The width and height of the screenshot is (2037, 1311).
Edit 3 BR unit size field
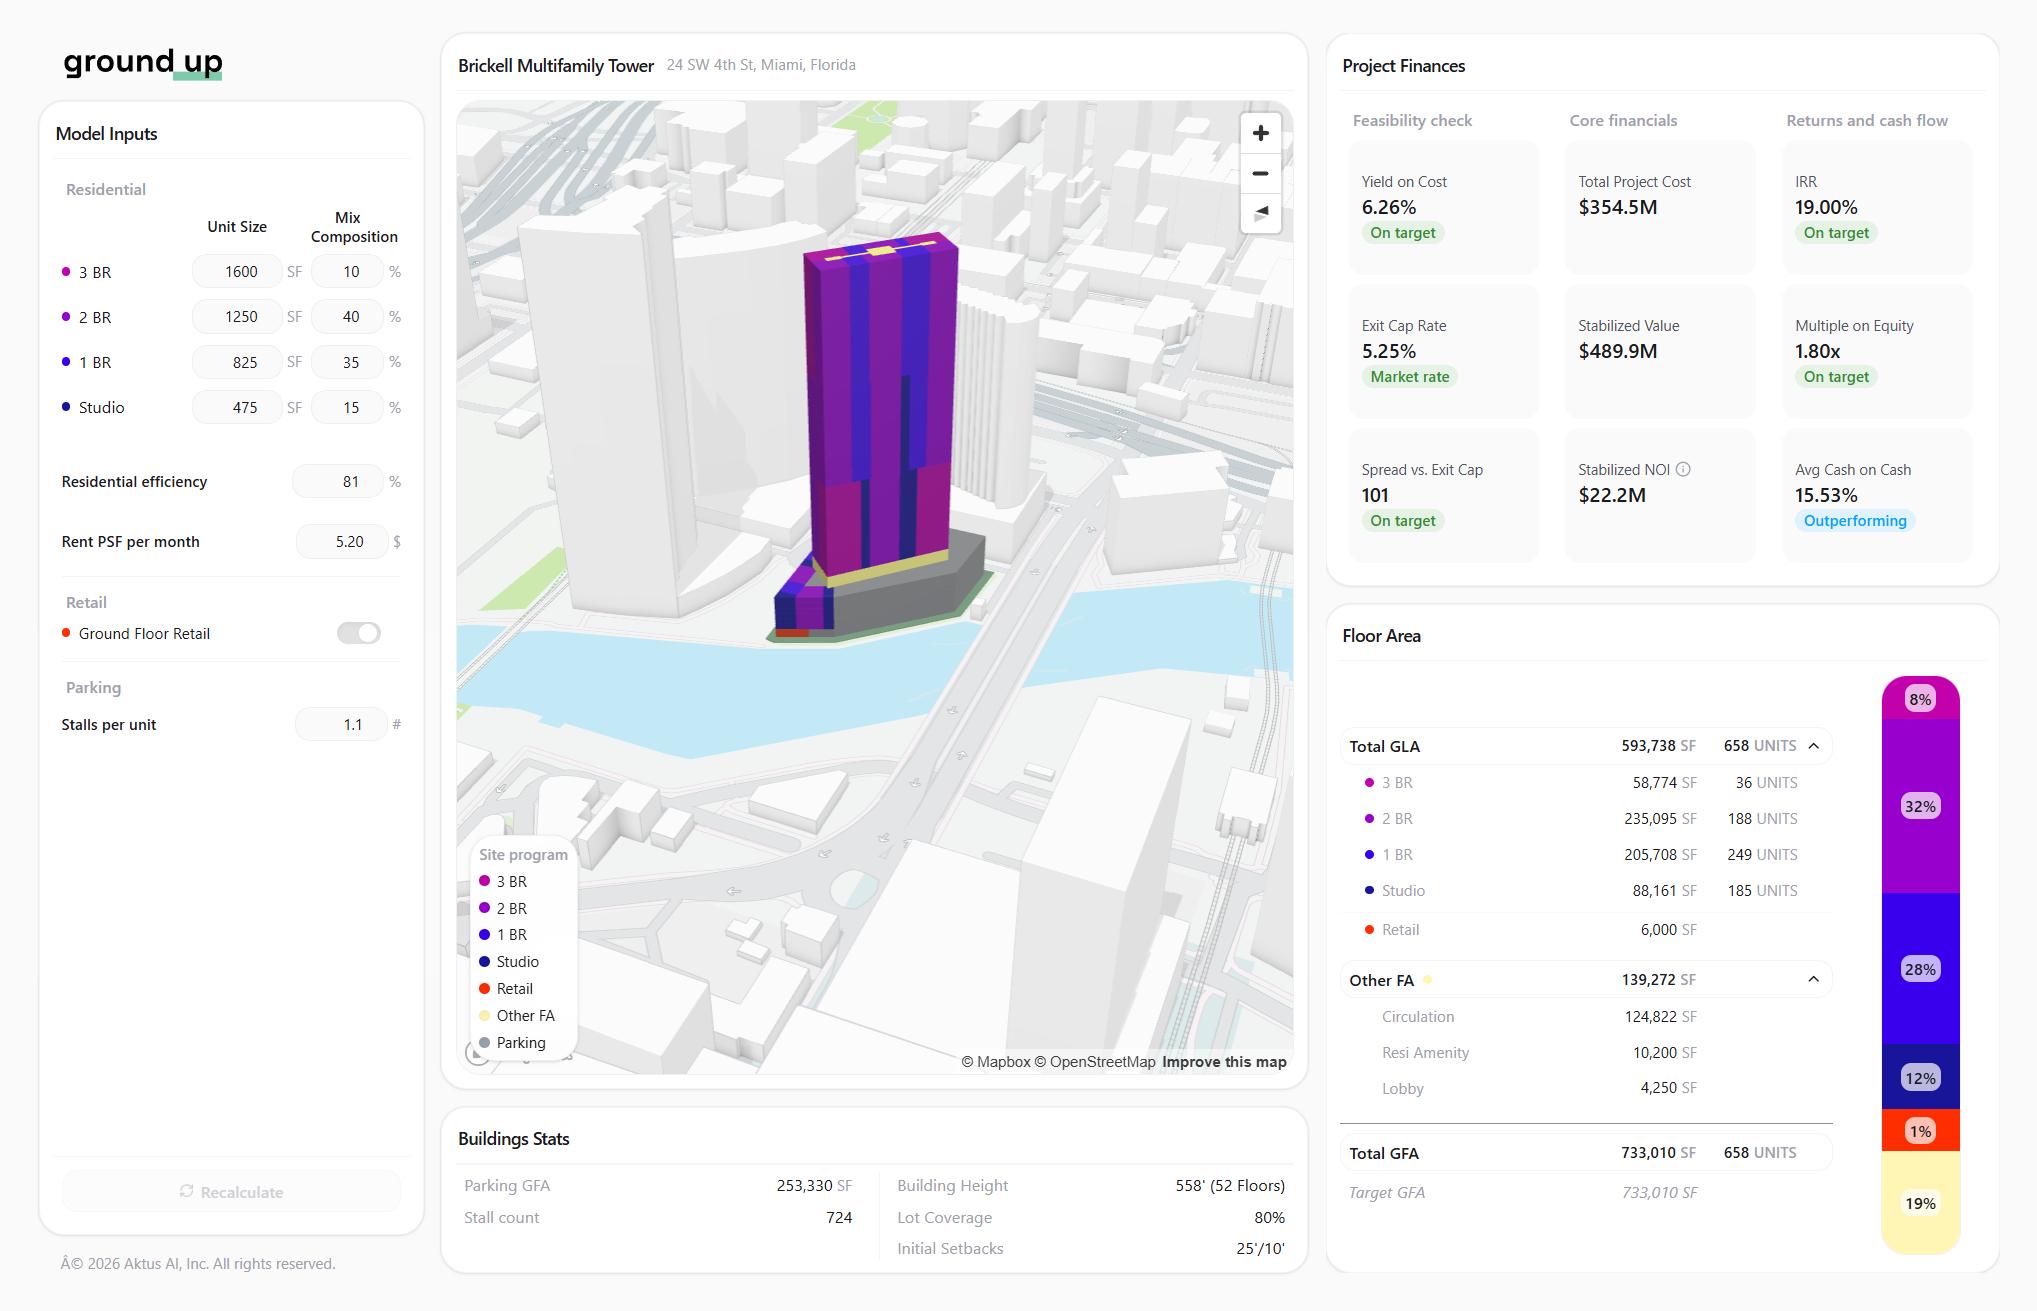click(238, 271)
